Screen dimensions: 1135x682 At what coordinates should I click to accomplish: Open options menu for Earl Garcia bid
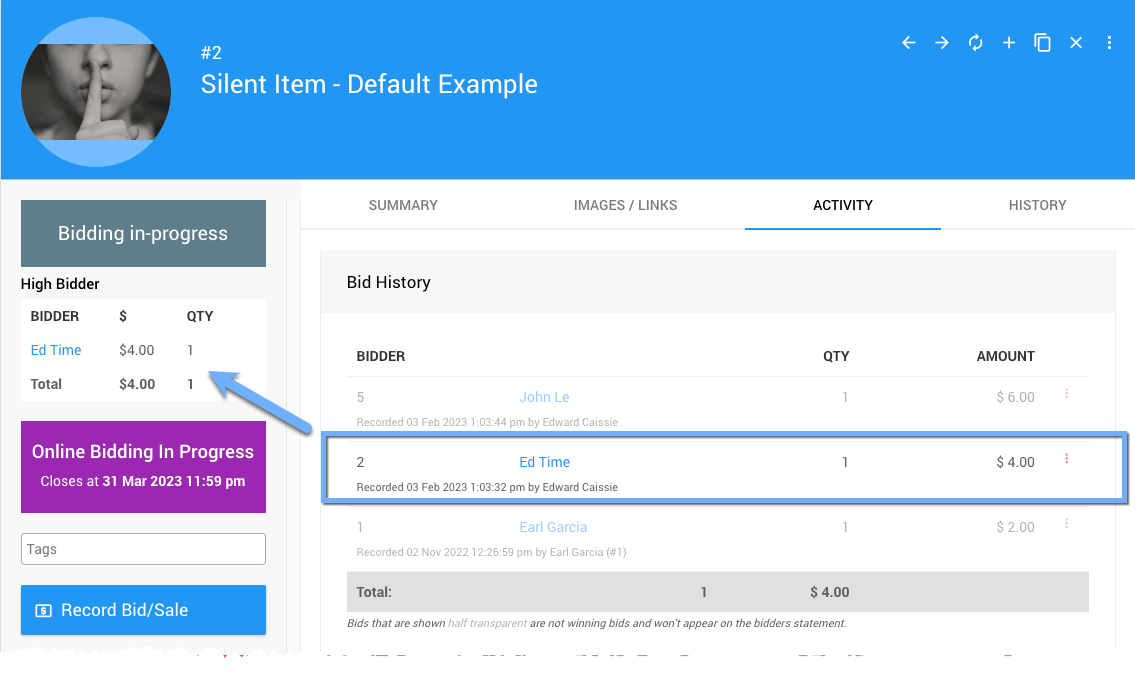1066,524
